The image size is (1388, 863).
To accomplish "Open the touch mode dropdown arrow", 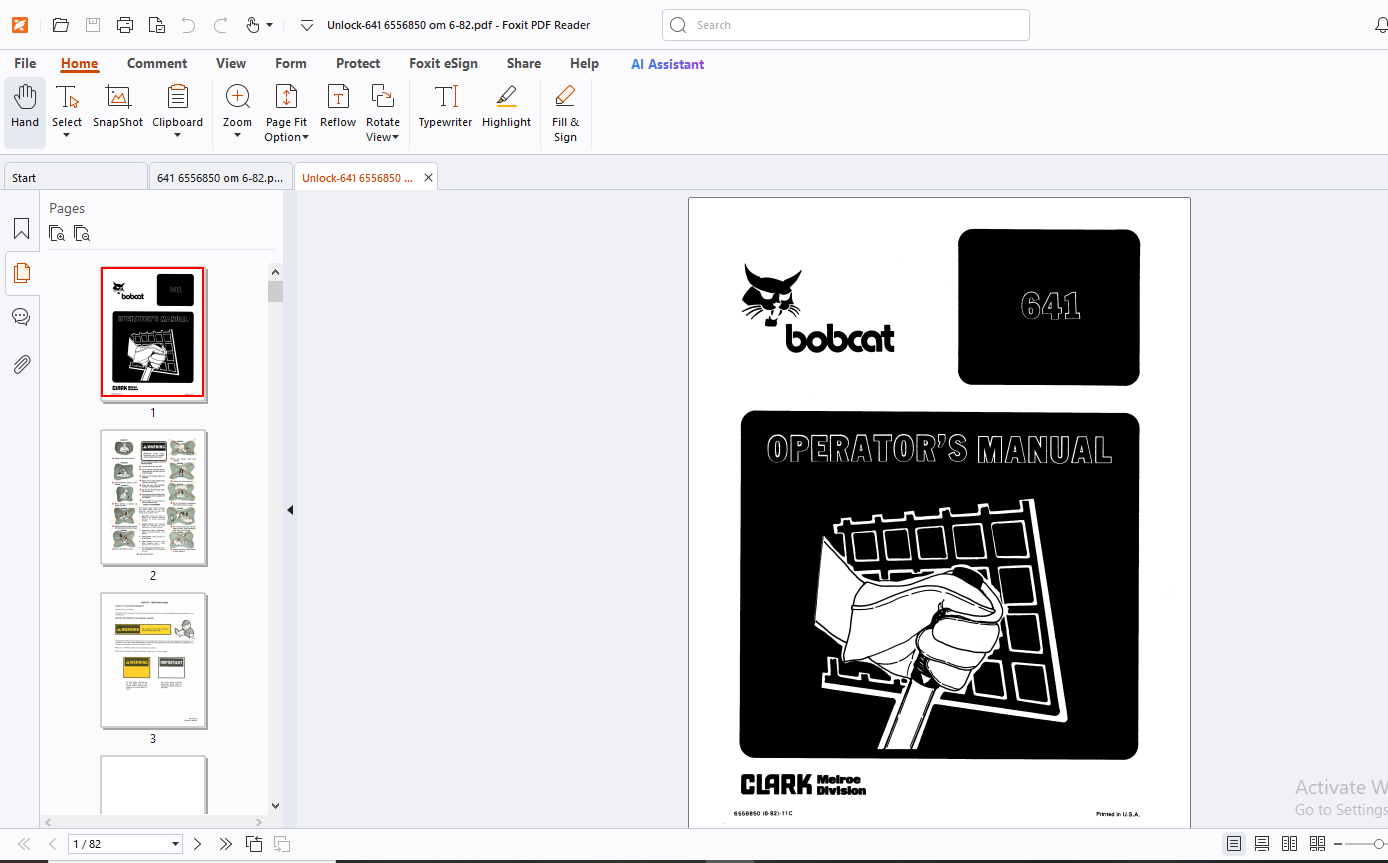I will (269, 26).
